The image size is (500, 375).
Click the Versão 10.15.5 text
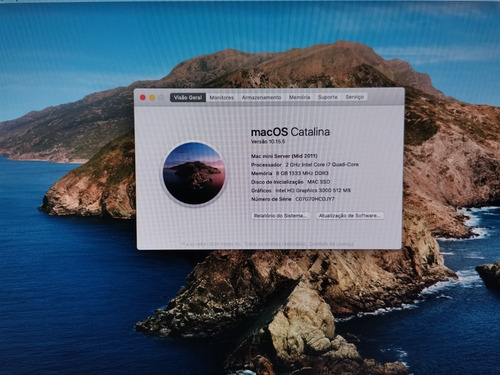[x=268, y=141]
